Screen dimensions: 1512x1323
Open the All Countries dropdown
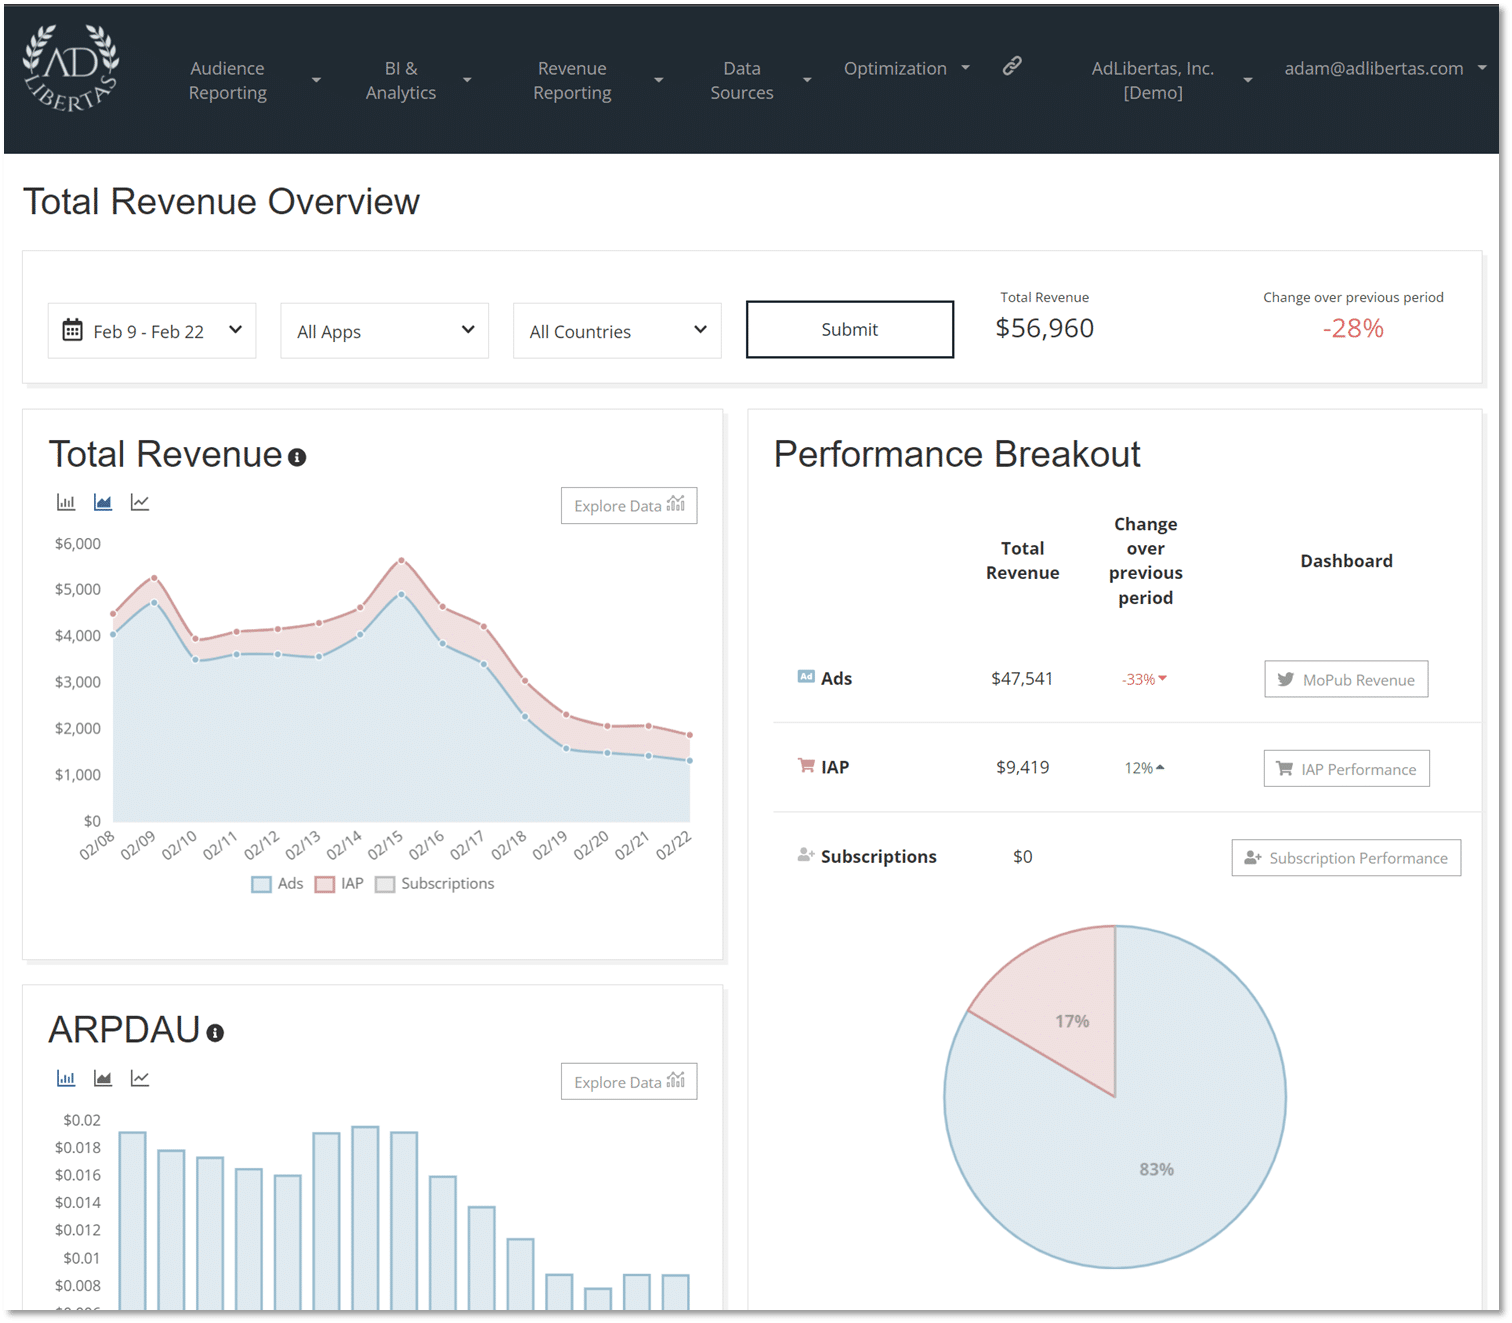[617, 331]
